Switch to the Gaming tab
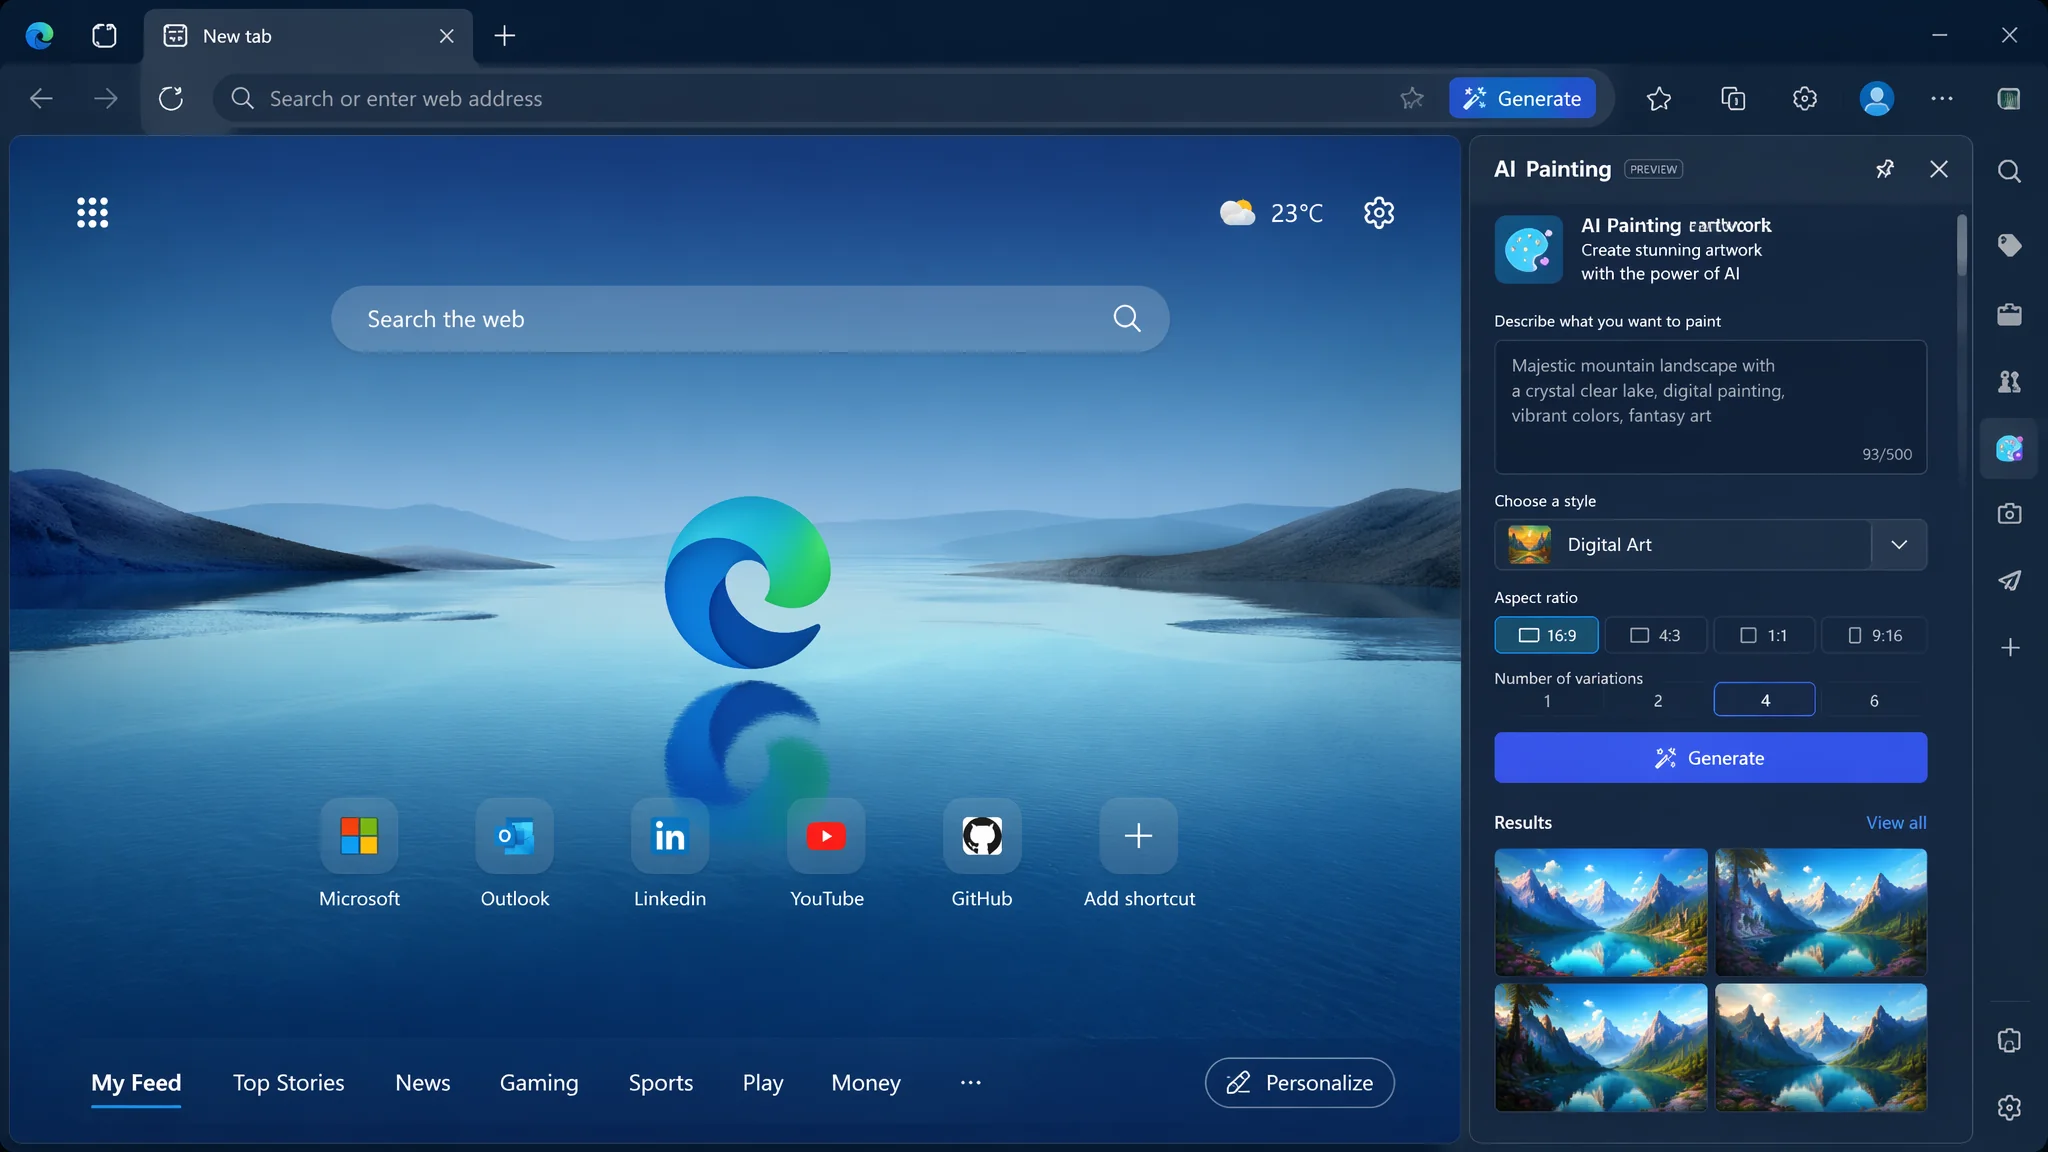 pos(539,1082)
